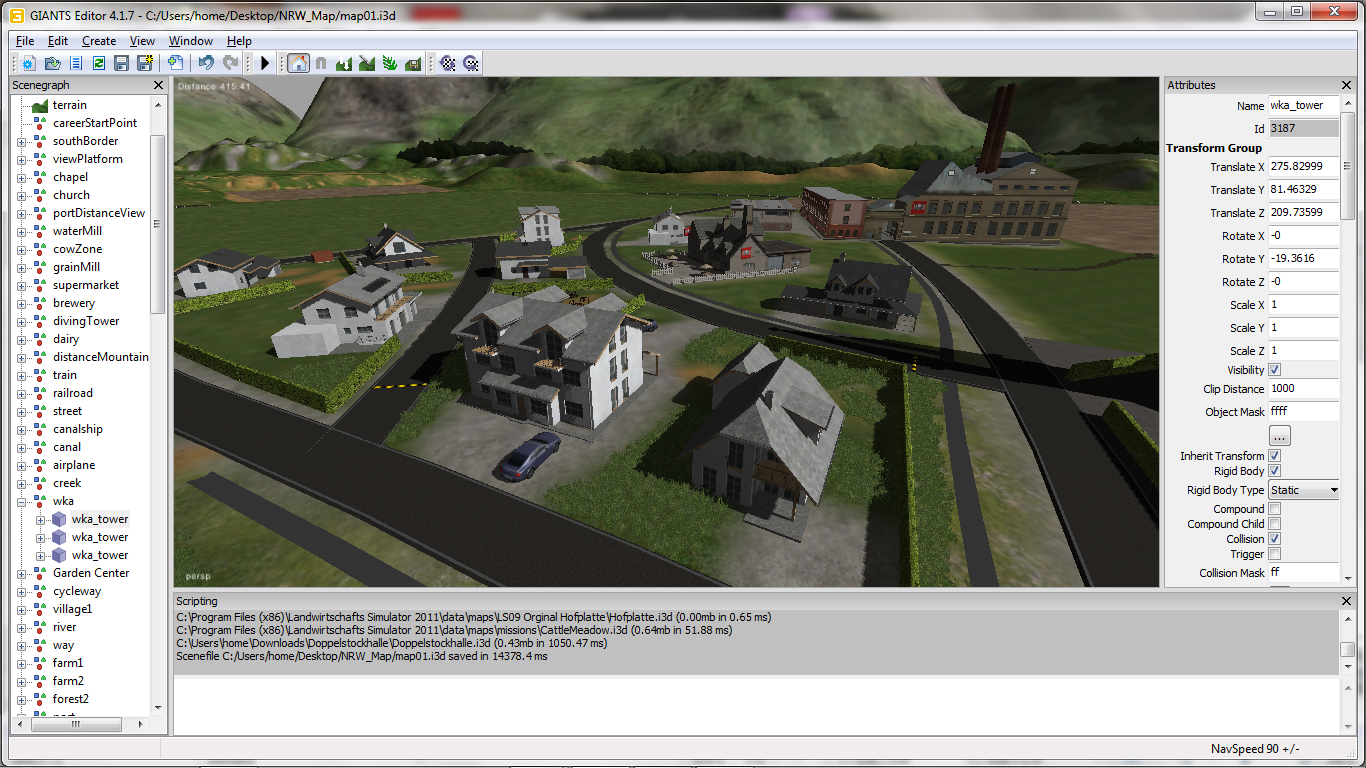Enable the Compound checkbox
The image size is (1366, 768).
1275,509
